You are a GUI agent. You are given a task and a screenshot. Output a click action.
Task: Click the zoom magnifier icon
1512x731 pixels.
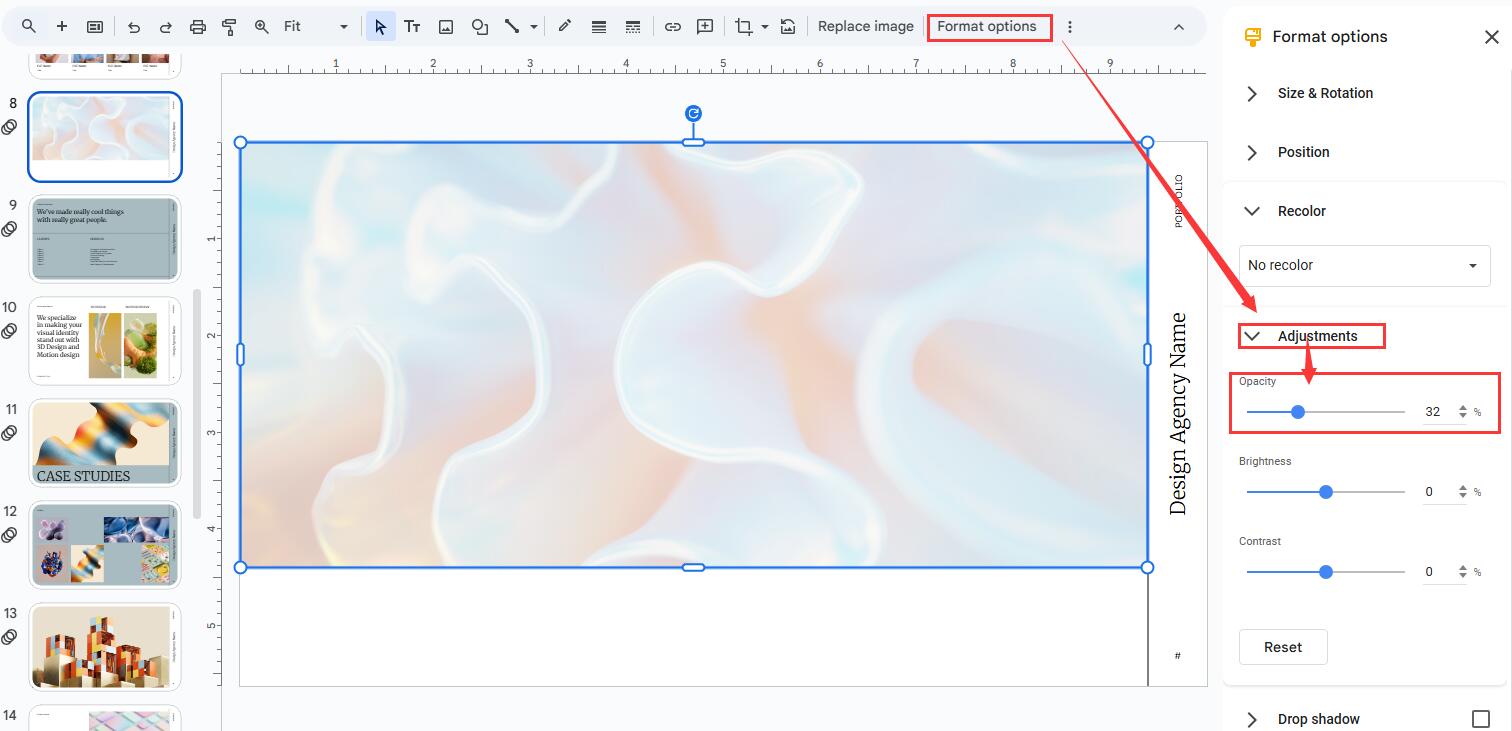point(262,27)
